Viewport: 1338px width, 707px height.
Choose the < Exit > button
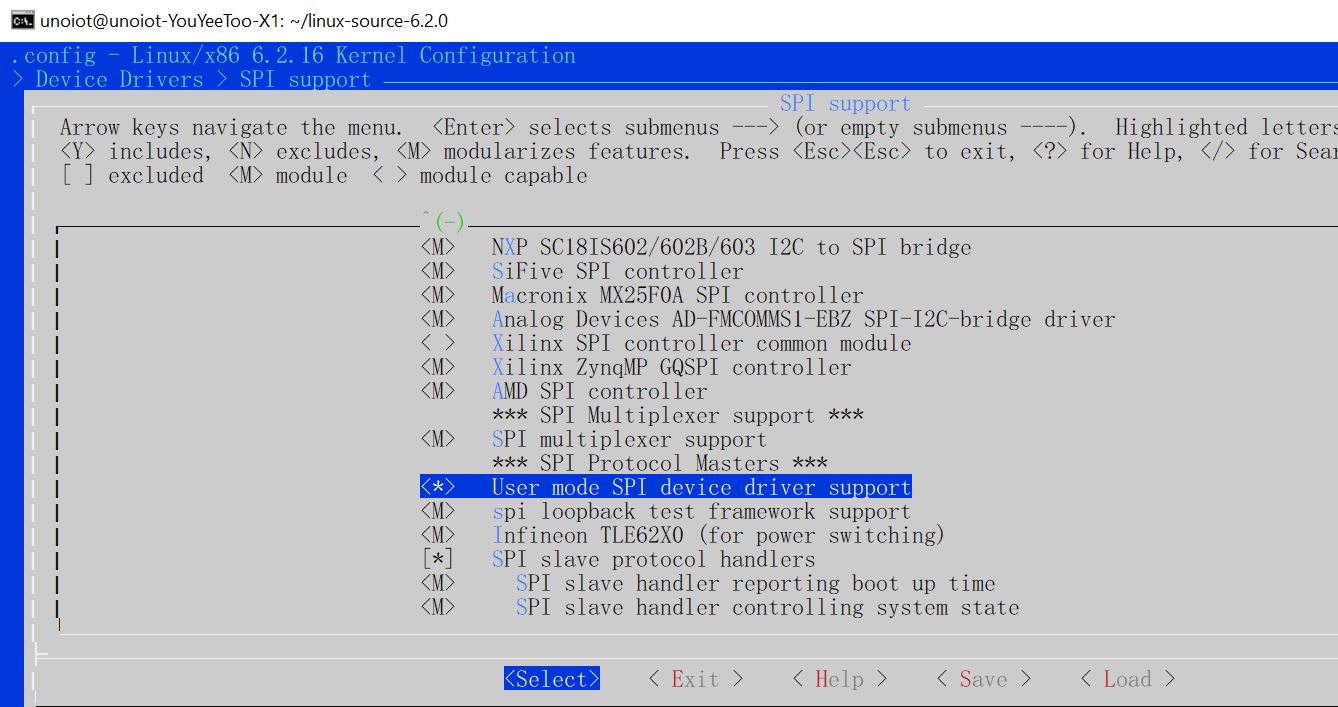[696, 679]
